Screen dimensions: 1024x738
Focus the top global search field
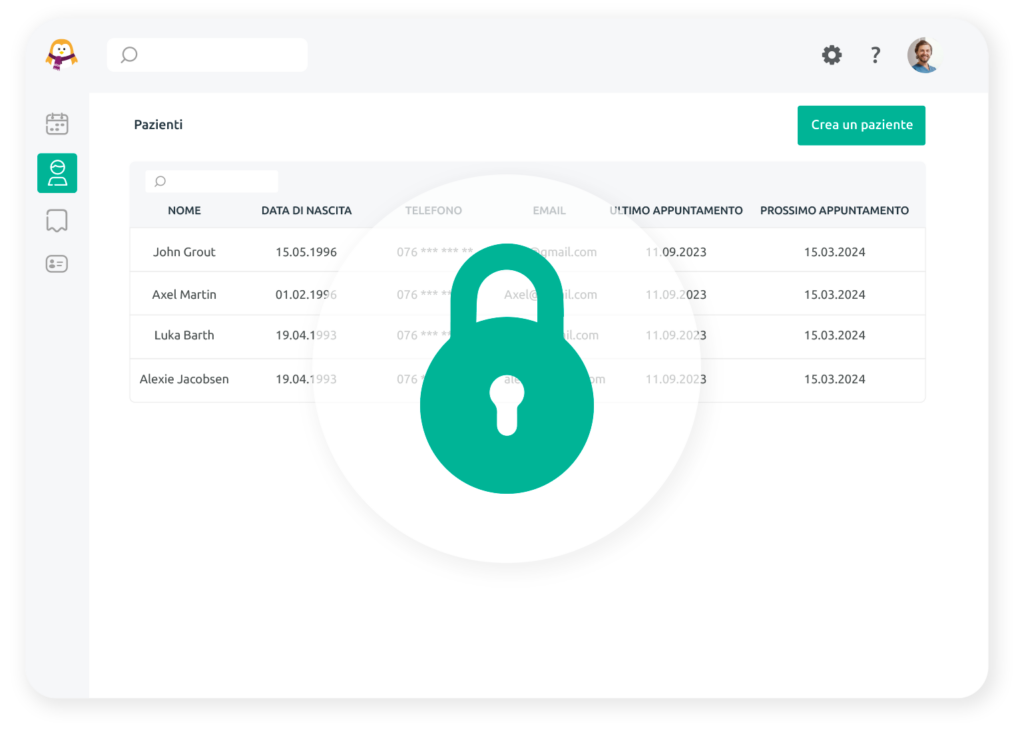click(x=207, y=55)
